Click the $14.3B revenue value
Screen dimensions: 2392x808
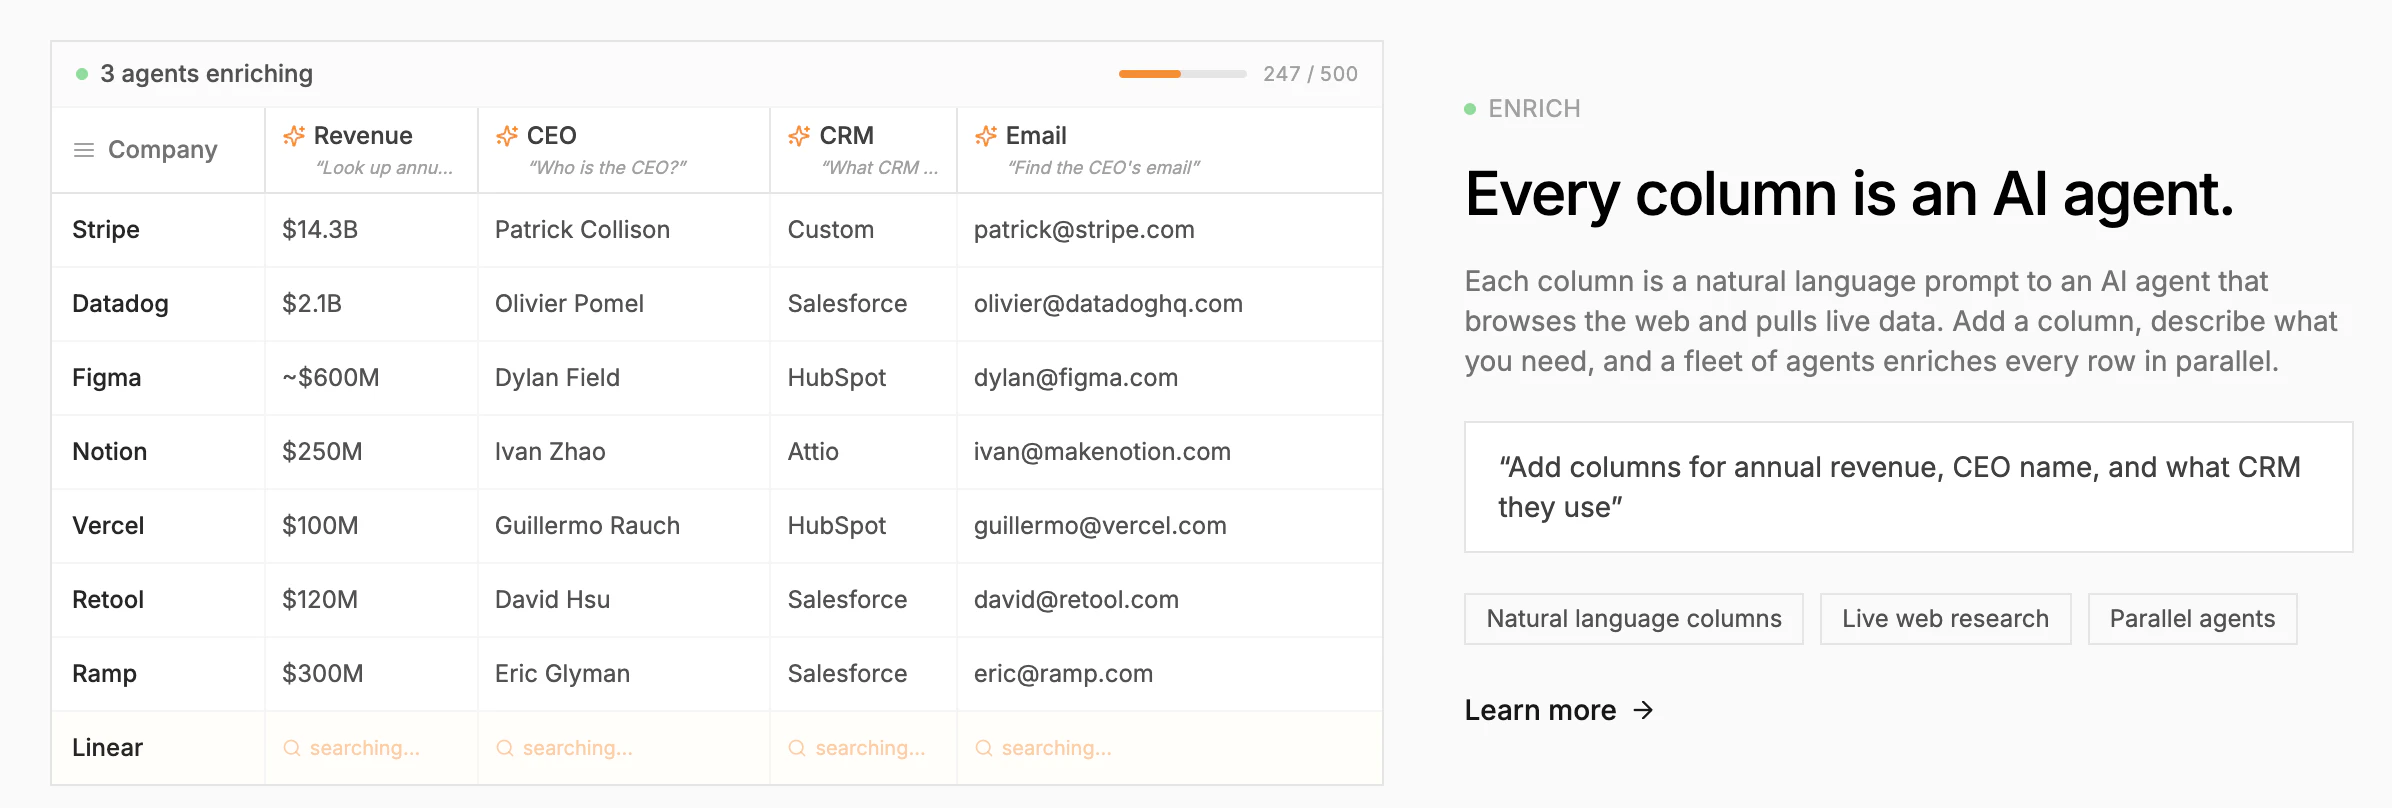(320, 230)
